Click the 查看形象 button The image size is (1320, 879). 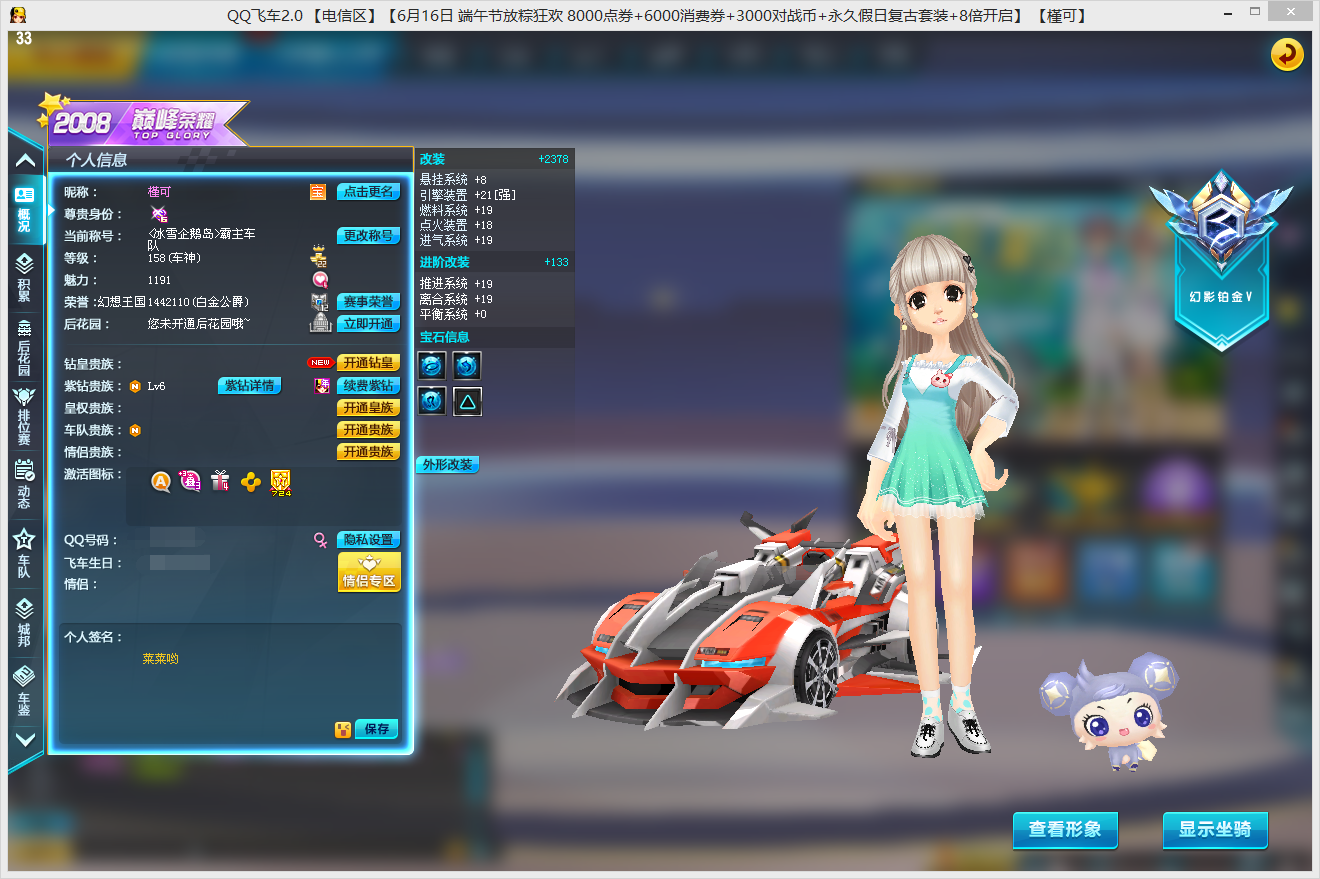(x=1065, y=830)
